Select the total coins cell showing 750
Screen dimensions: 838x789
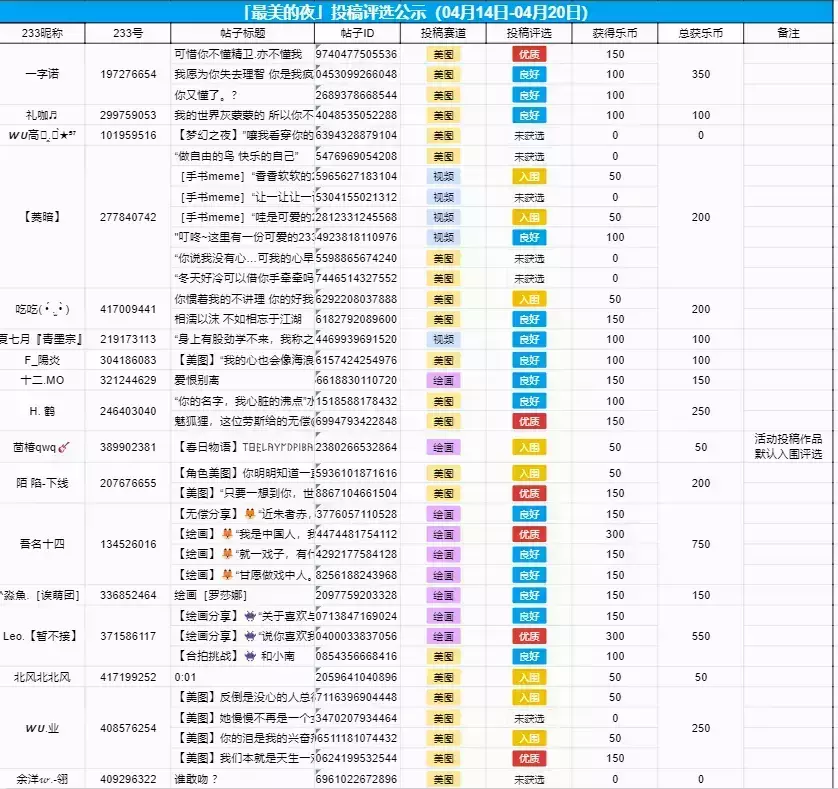tap(700, 544)
